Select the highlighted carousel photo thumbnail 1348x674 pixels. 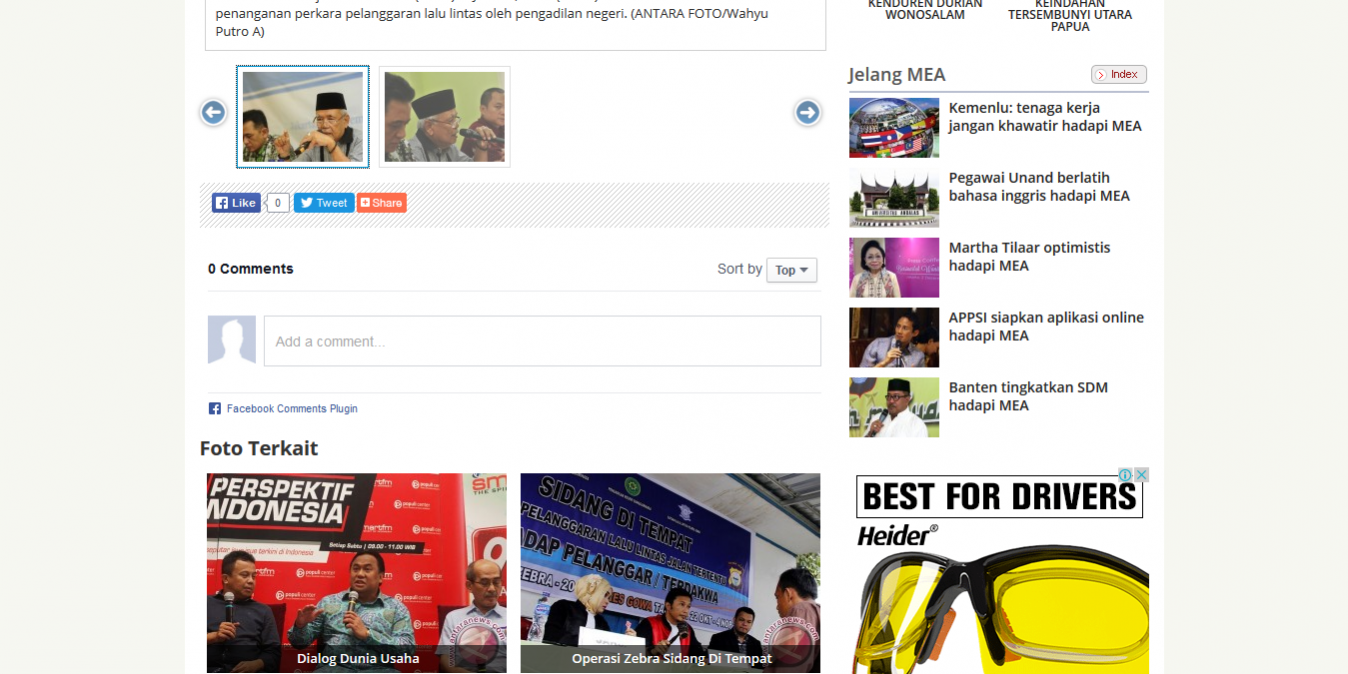(x=302, y=116)
